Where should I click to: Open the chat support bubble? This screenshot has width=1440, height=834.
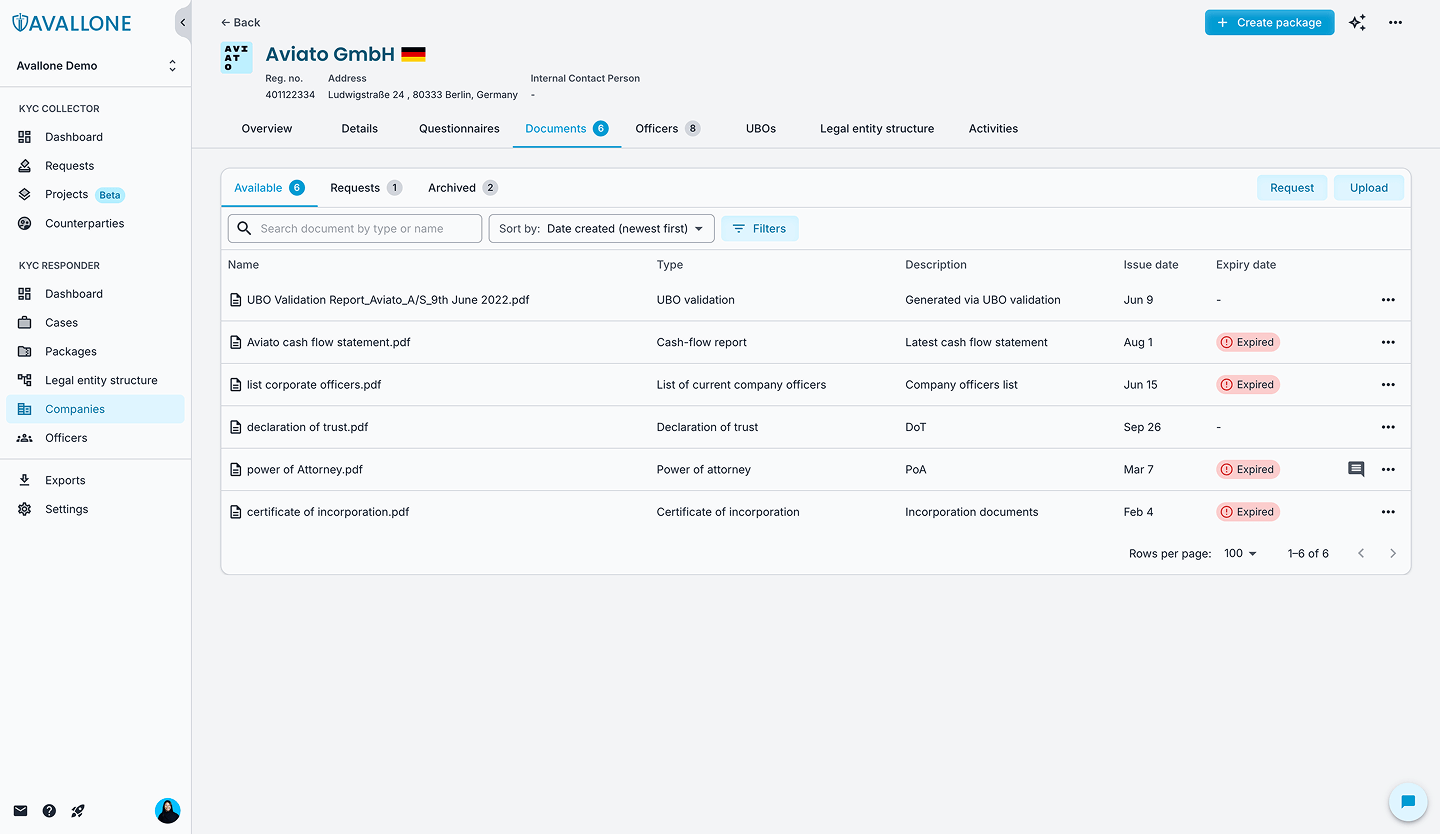(x=1408, y=802)
